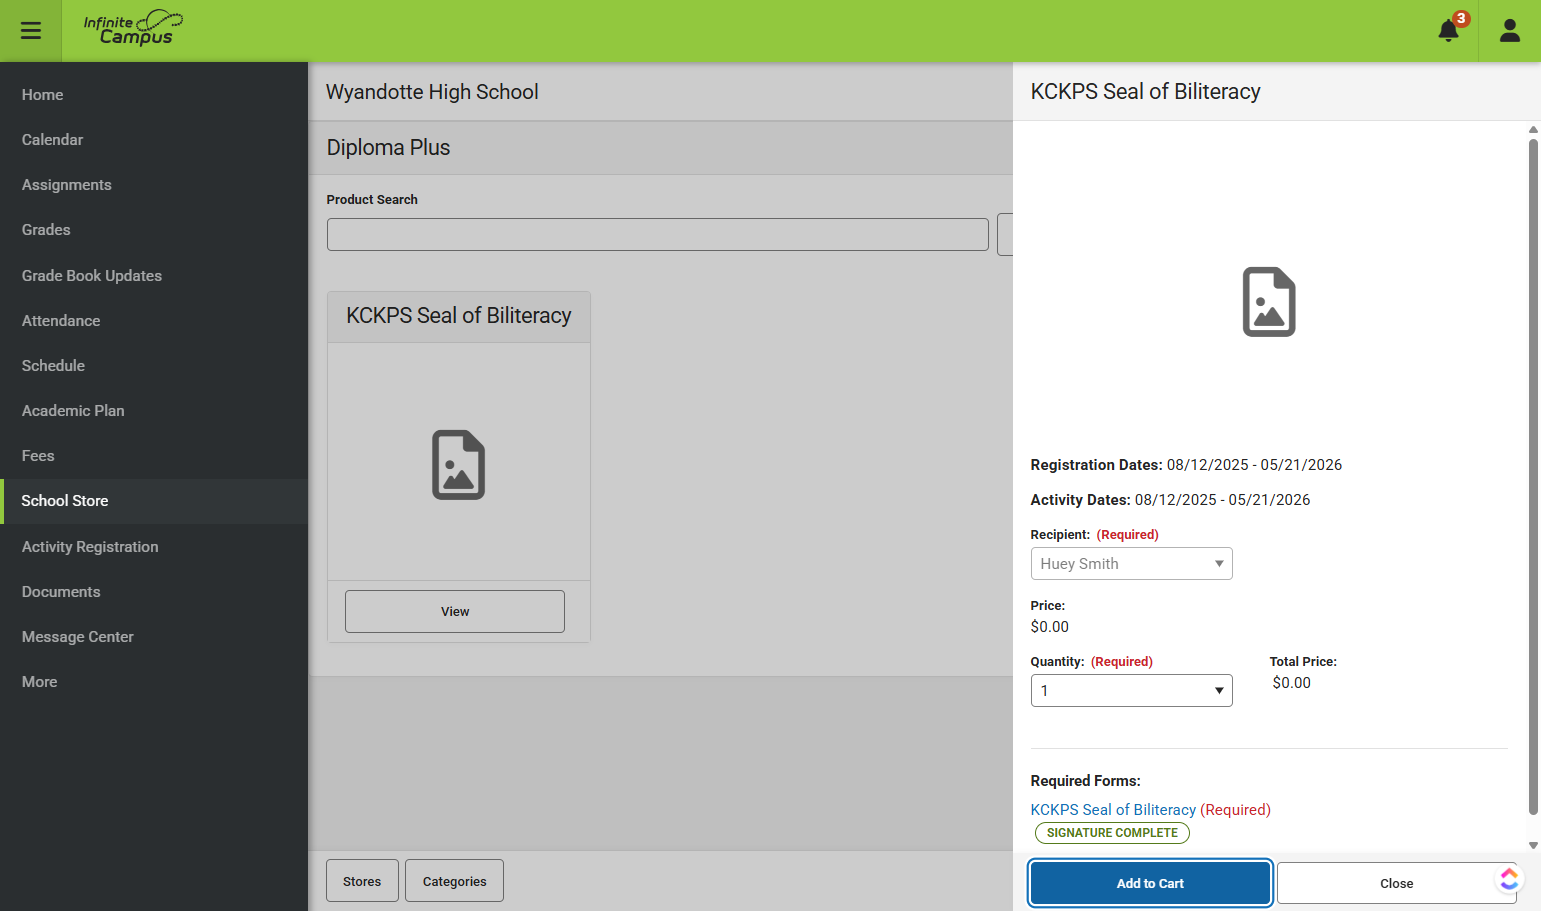The width and height of the screenshot is (1541, 911).
Task: Click the Infinite Campus logo
Action: point(133,29)
